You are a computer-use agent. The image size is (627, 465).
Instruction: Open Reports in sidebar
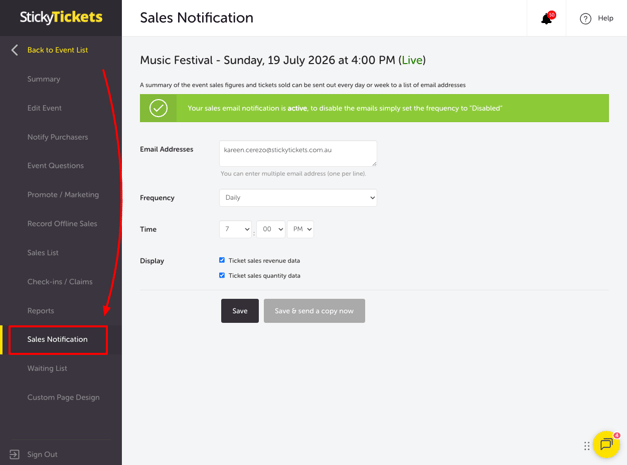click(40, 311)
